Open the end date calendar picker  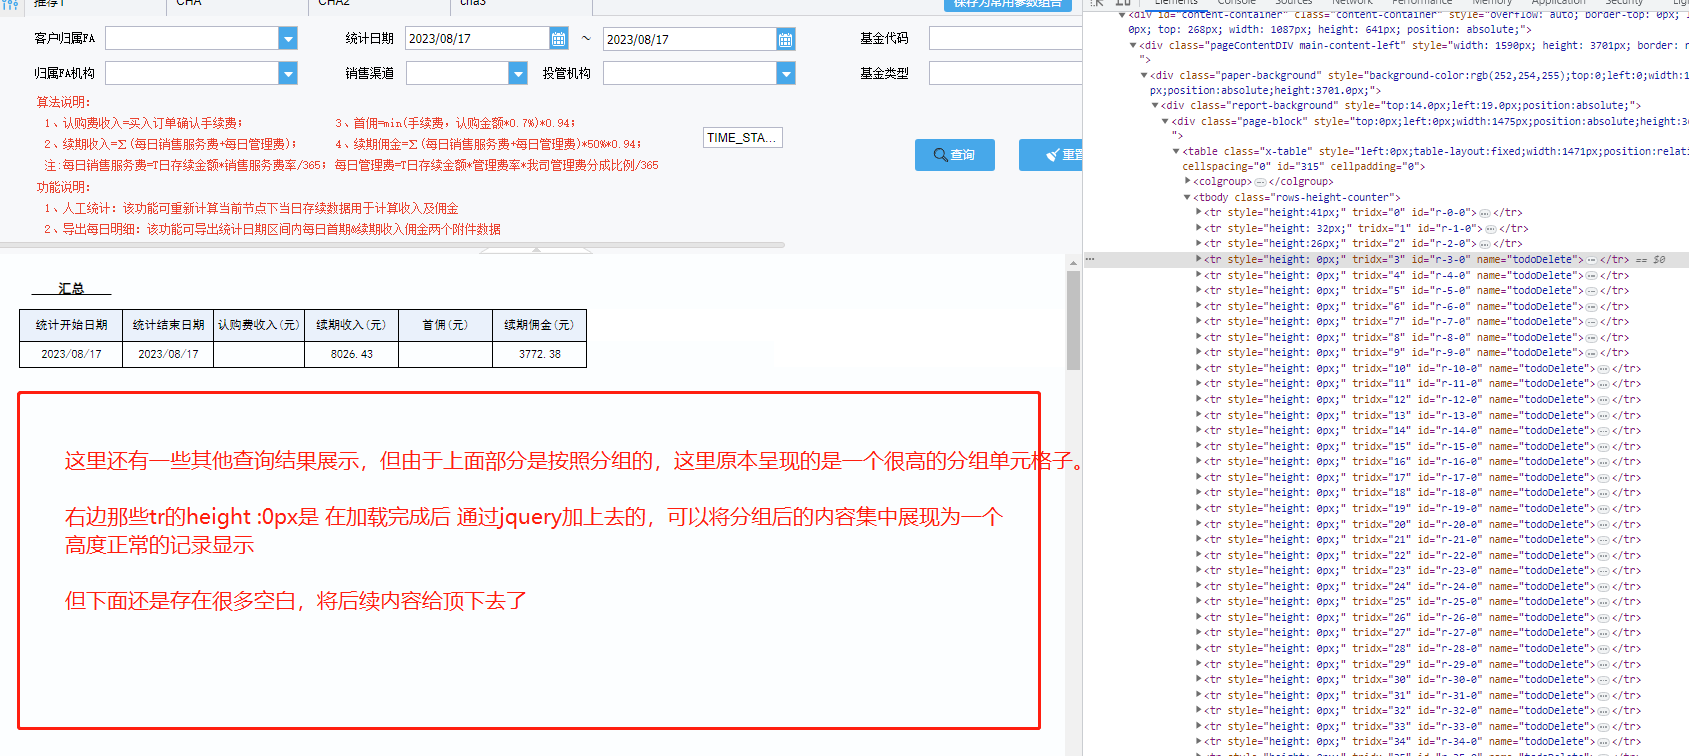786,39
